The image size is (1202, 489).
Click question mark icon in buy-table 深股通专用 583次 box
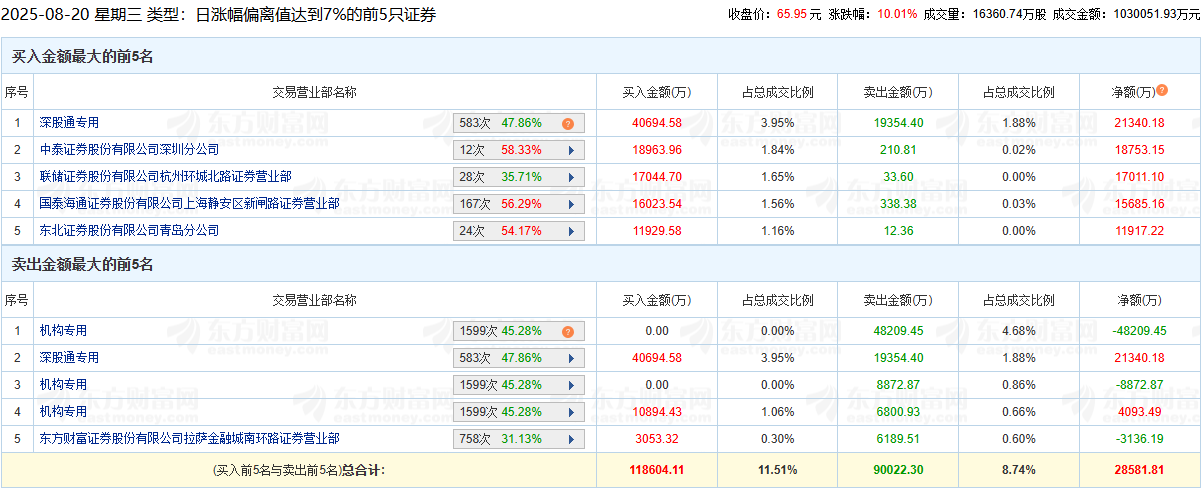coord(567,124)
